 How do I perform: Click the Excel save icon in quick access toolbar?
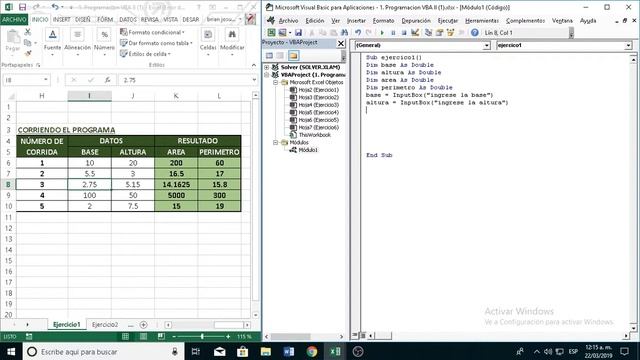coord(22,7)
